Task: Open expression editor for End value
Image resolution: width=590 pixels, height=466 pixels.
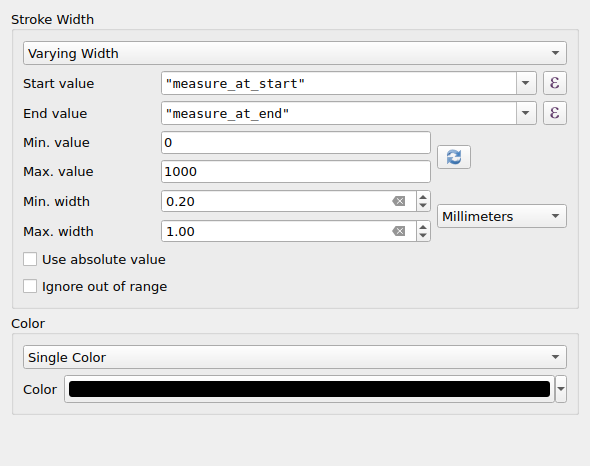Action: (x=555, y=113)
